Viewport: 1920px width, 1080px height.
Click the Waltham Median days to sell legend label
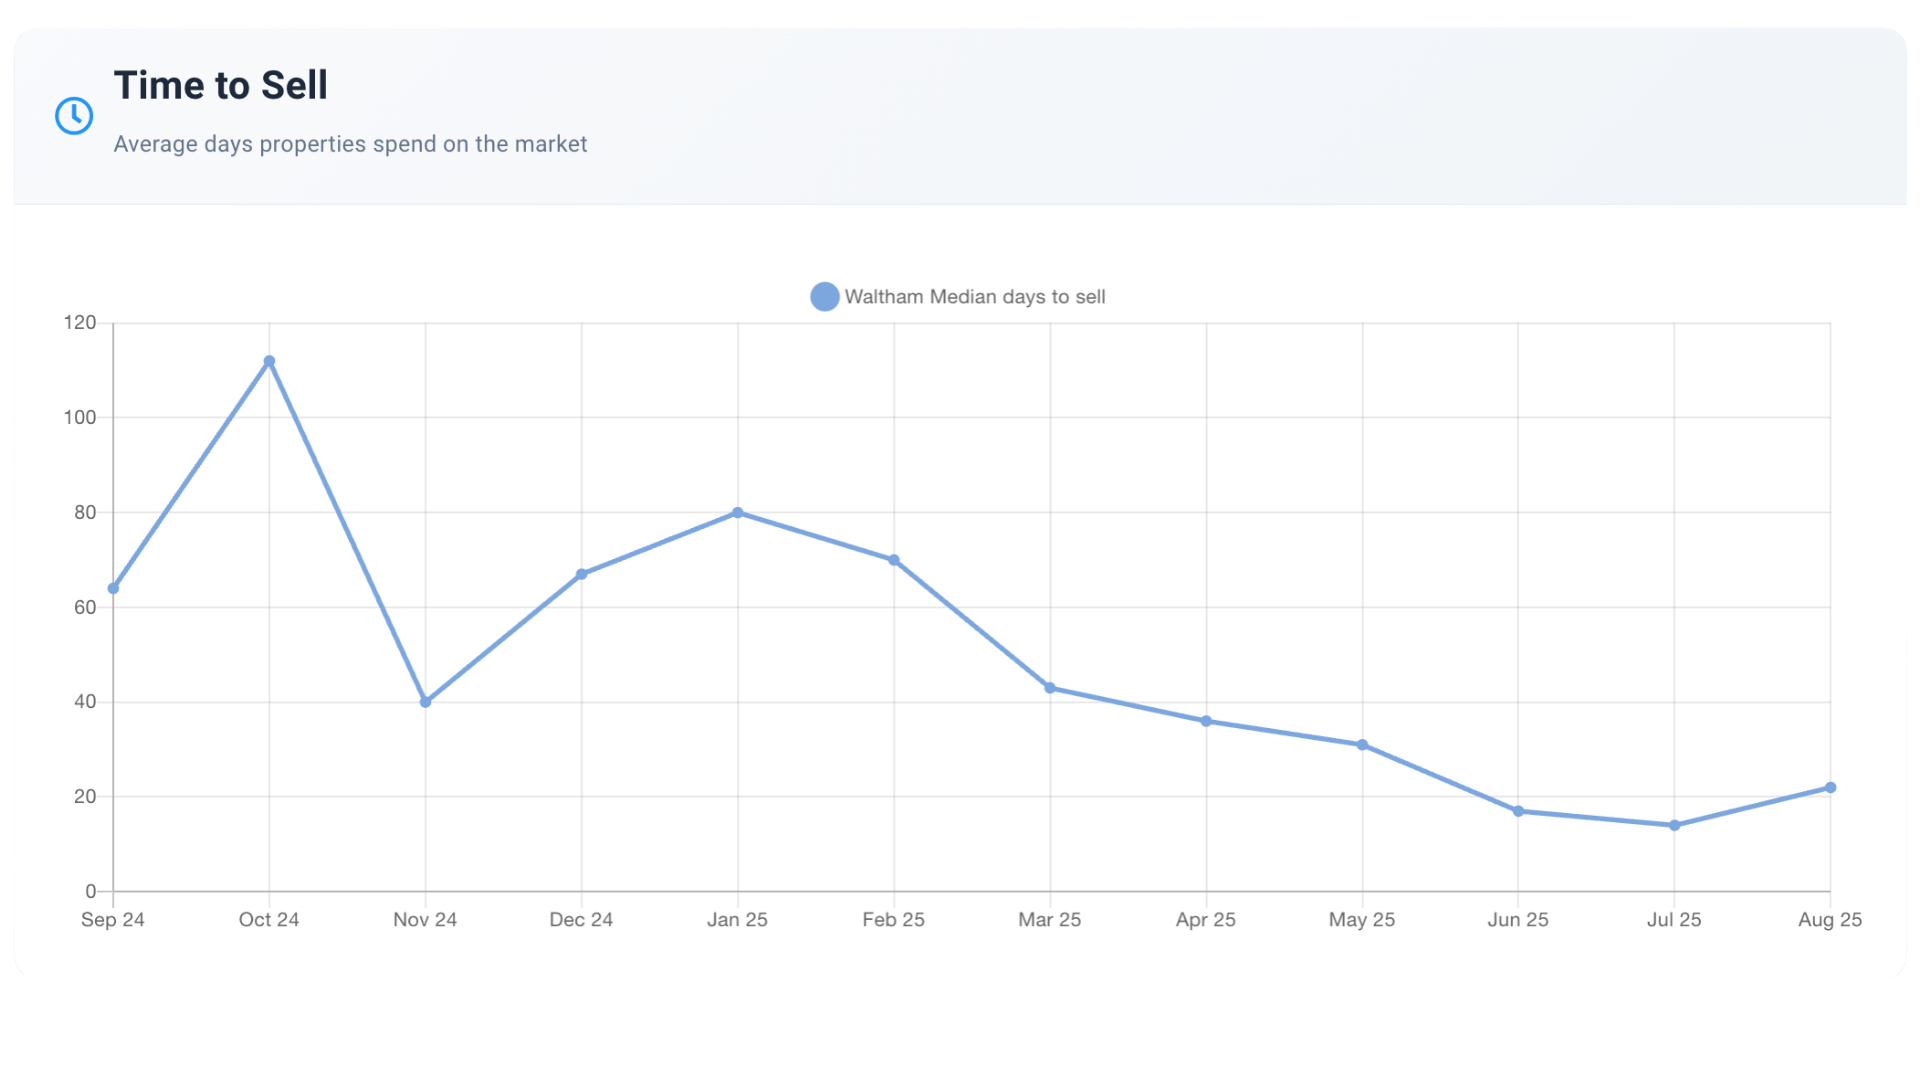click(974, 297)
